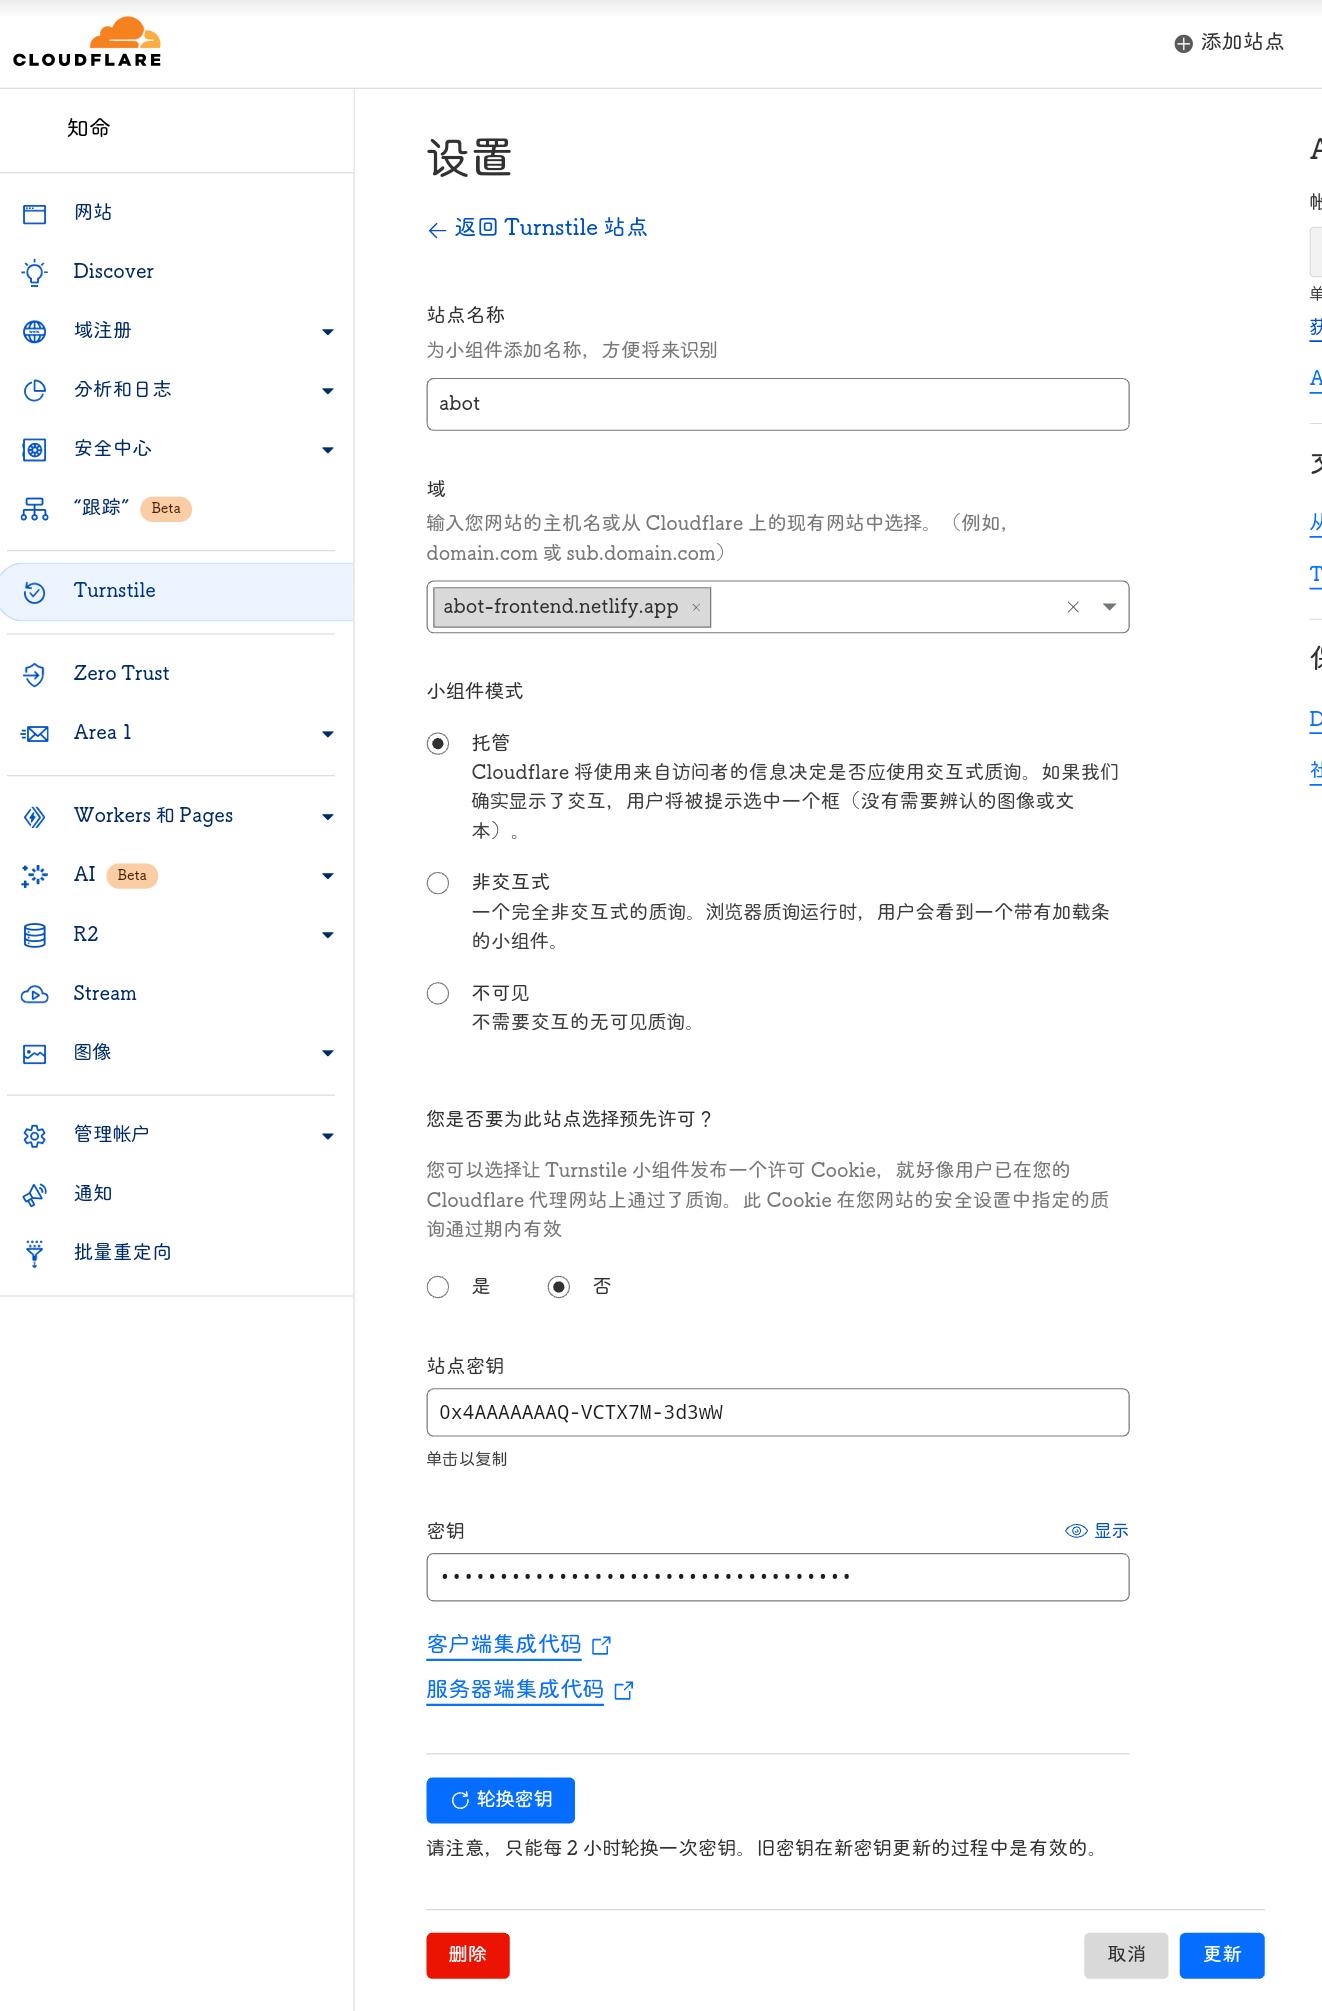Viewport: 1322px width, 2011px height.
Task: Open the 客户端集成代码 link
Action: [x=504, y=1645]
